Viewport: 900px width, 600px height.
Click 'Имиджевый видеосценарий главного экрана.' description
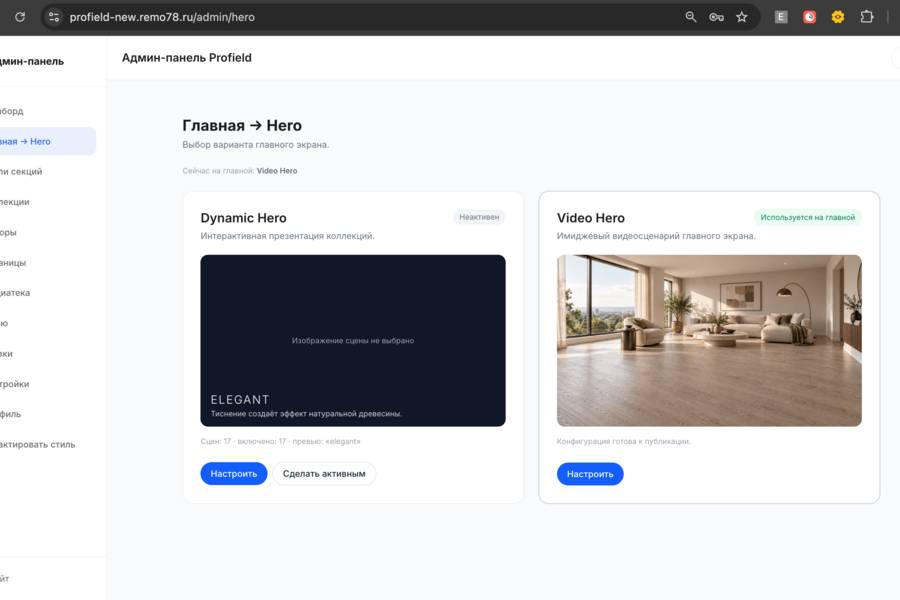pos(656,236)
